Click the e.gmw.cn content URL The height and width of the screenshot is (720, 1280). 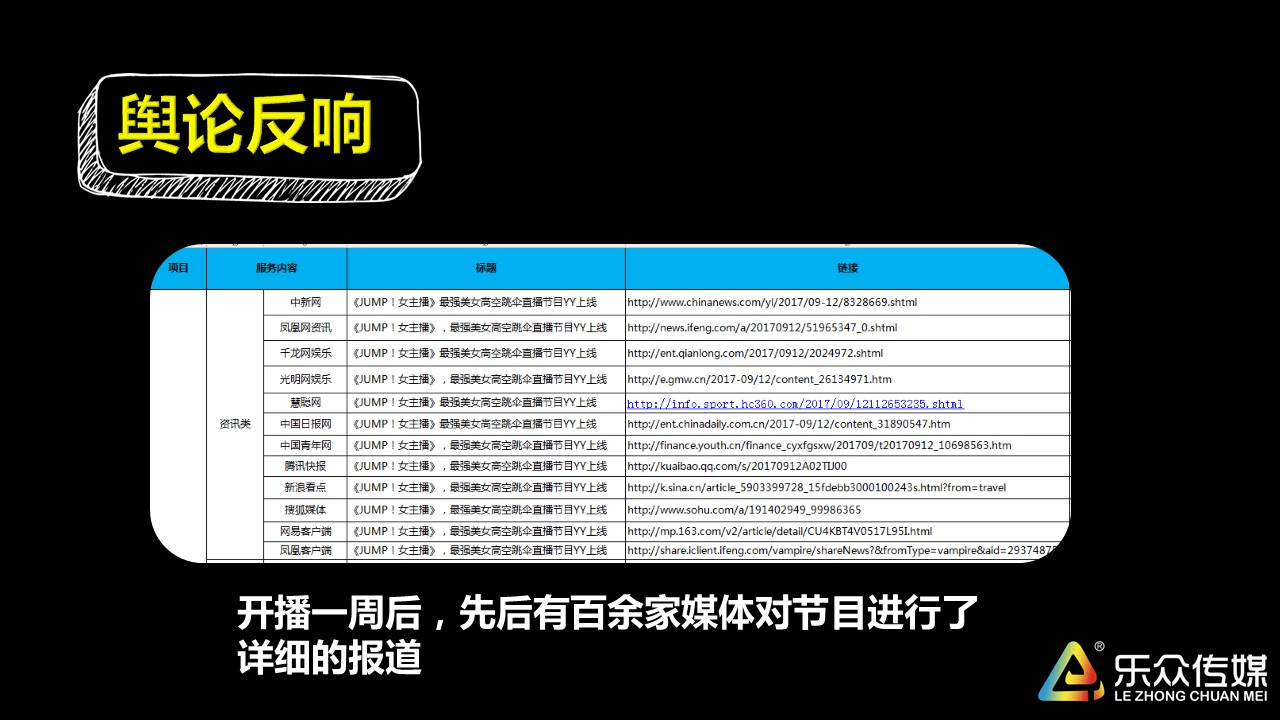click(x=758, y=379)
